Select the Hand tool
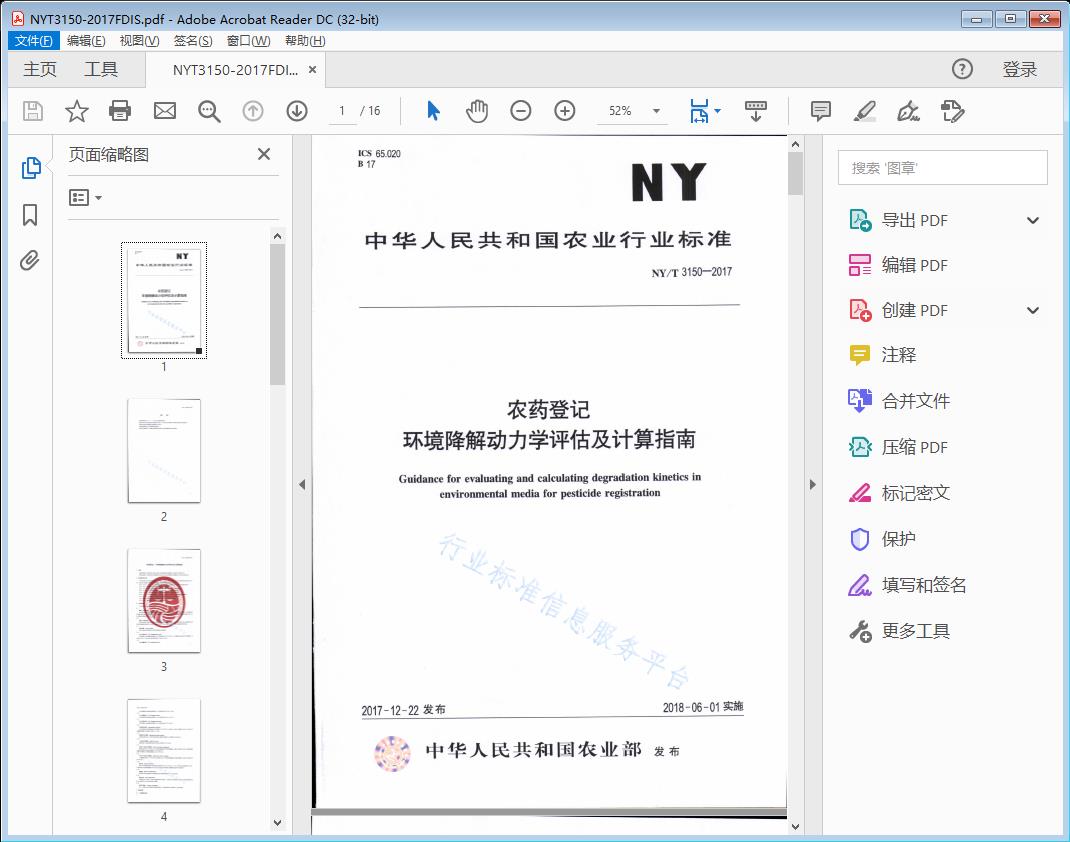Viewport: 1070px width, 842px height. 477,111
